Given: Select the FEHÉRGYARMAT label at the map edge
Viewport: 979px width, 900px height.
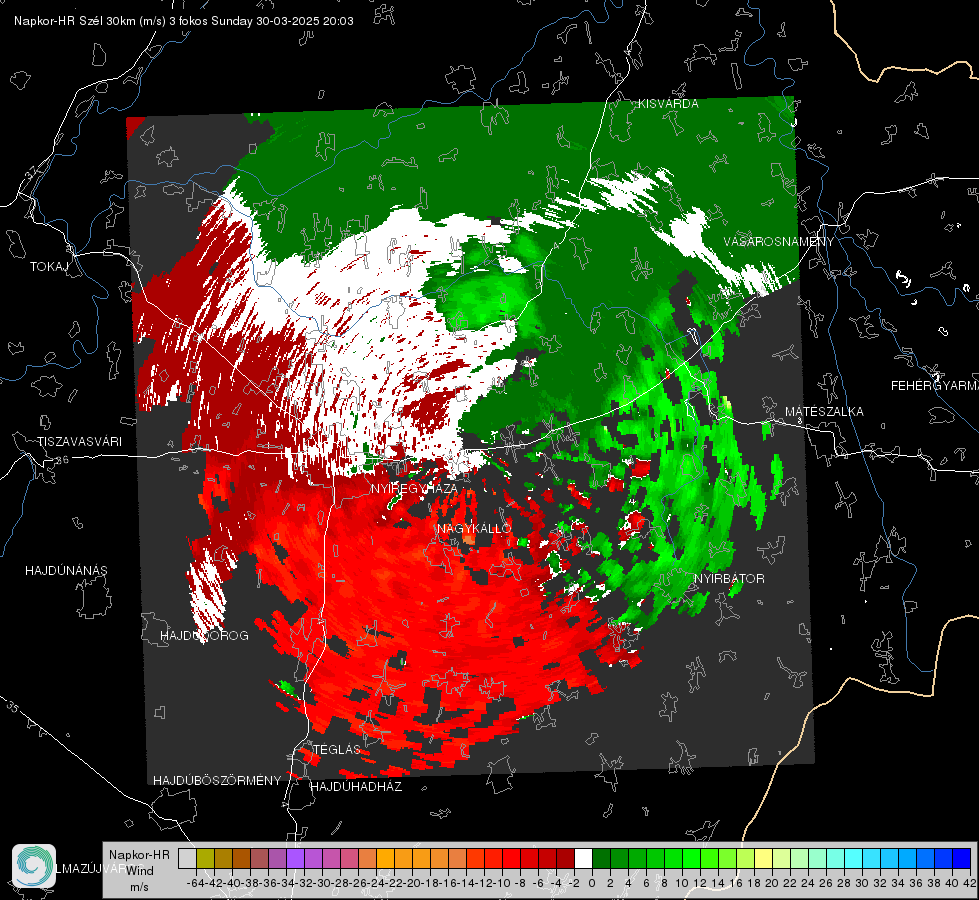Looking at the screenshot, I should (934, 386).
